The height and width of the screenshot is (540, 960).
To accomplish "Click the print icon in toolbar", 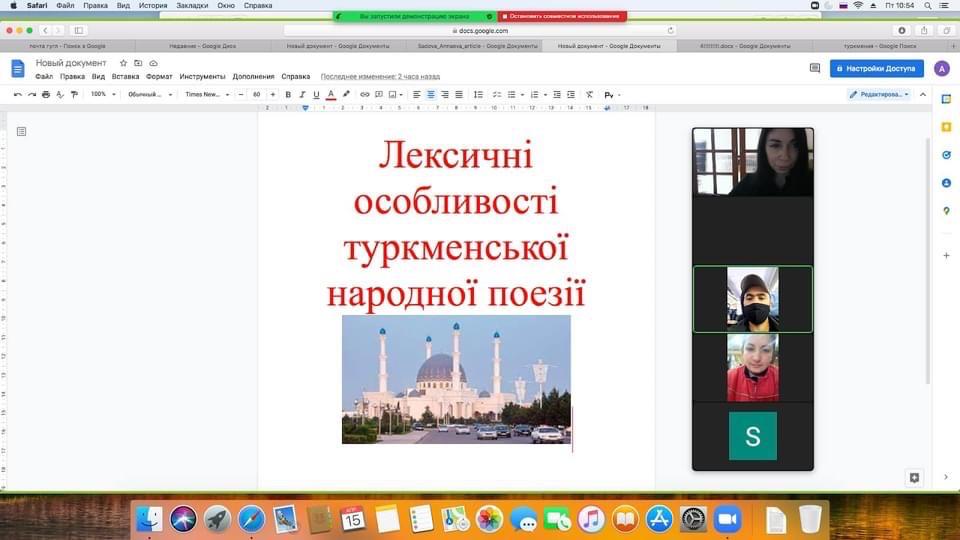I will click(46, 94).
